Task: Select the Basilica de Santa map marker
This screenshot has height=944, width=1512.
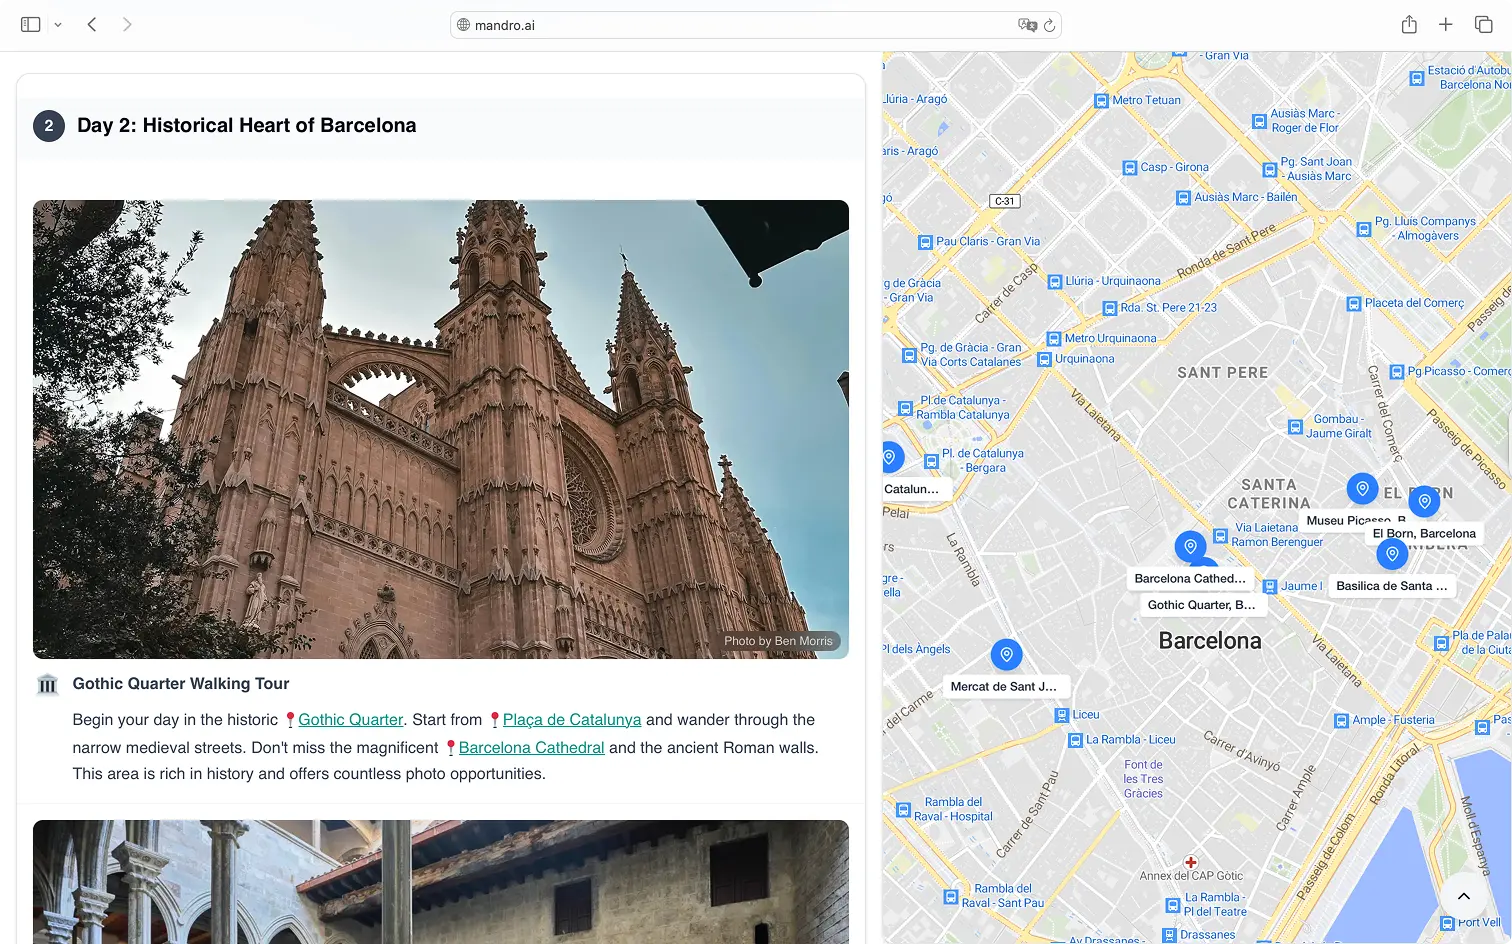Action: click(1392, 554)
